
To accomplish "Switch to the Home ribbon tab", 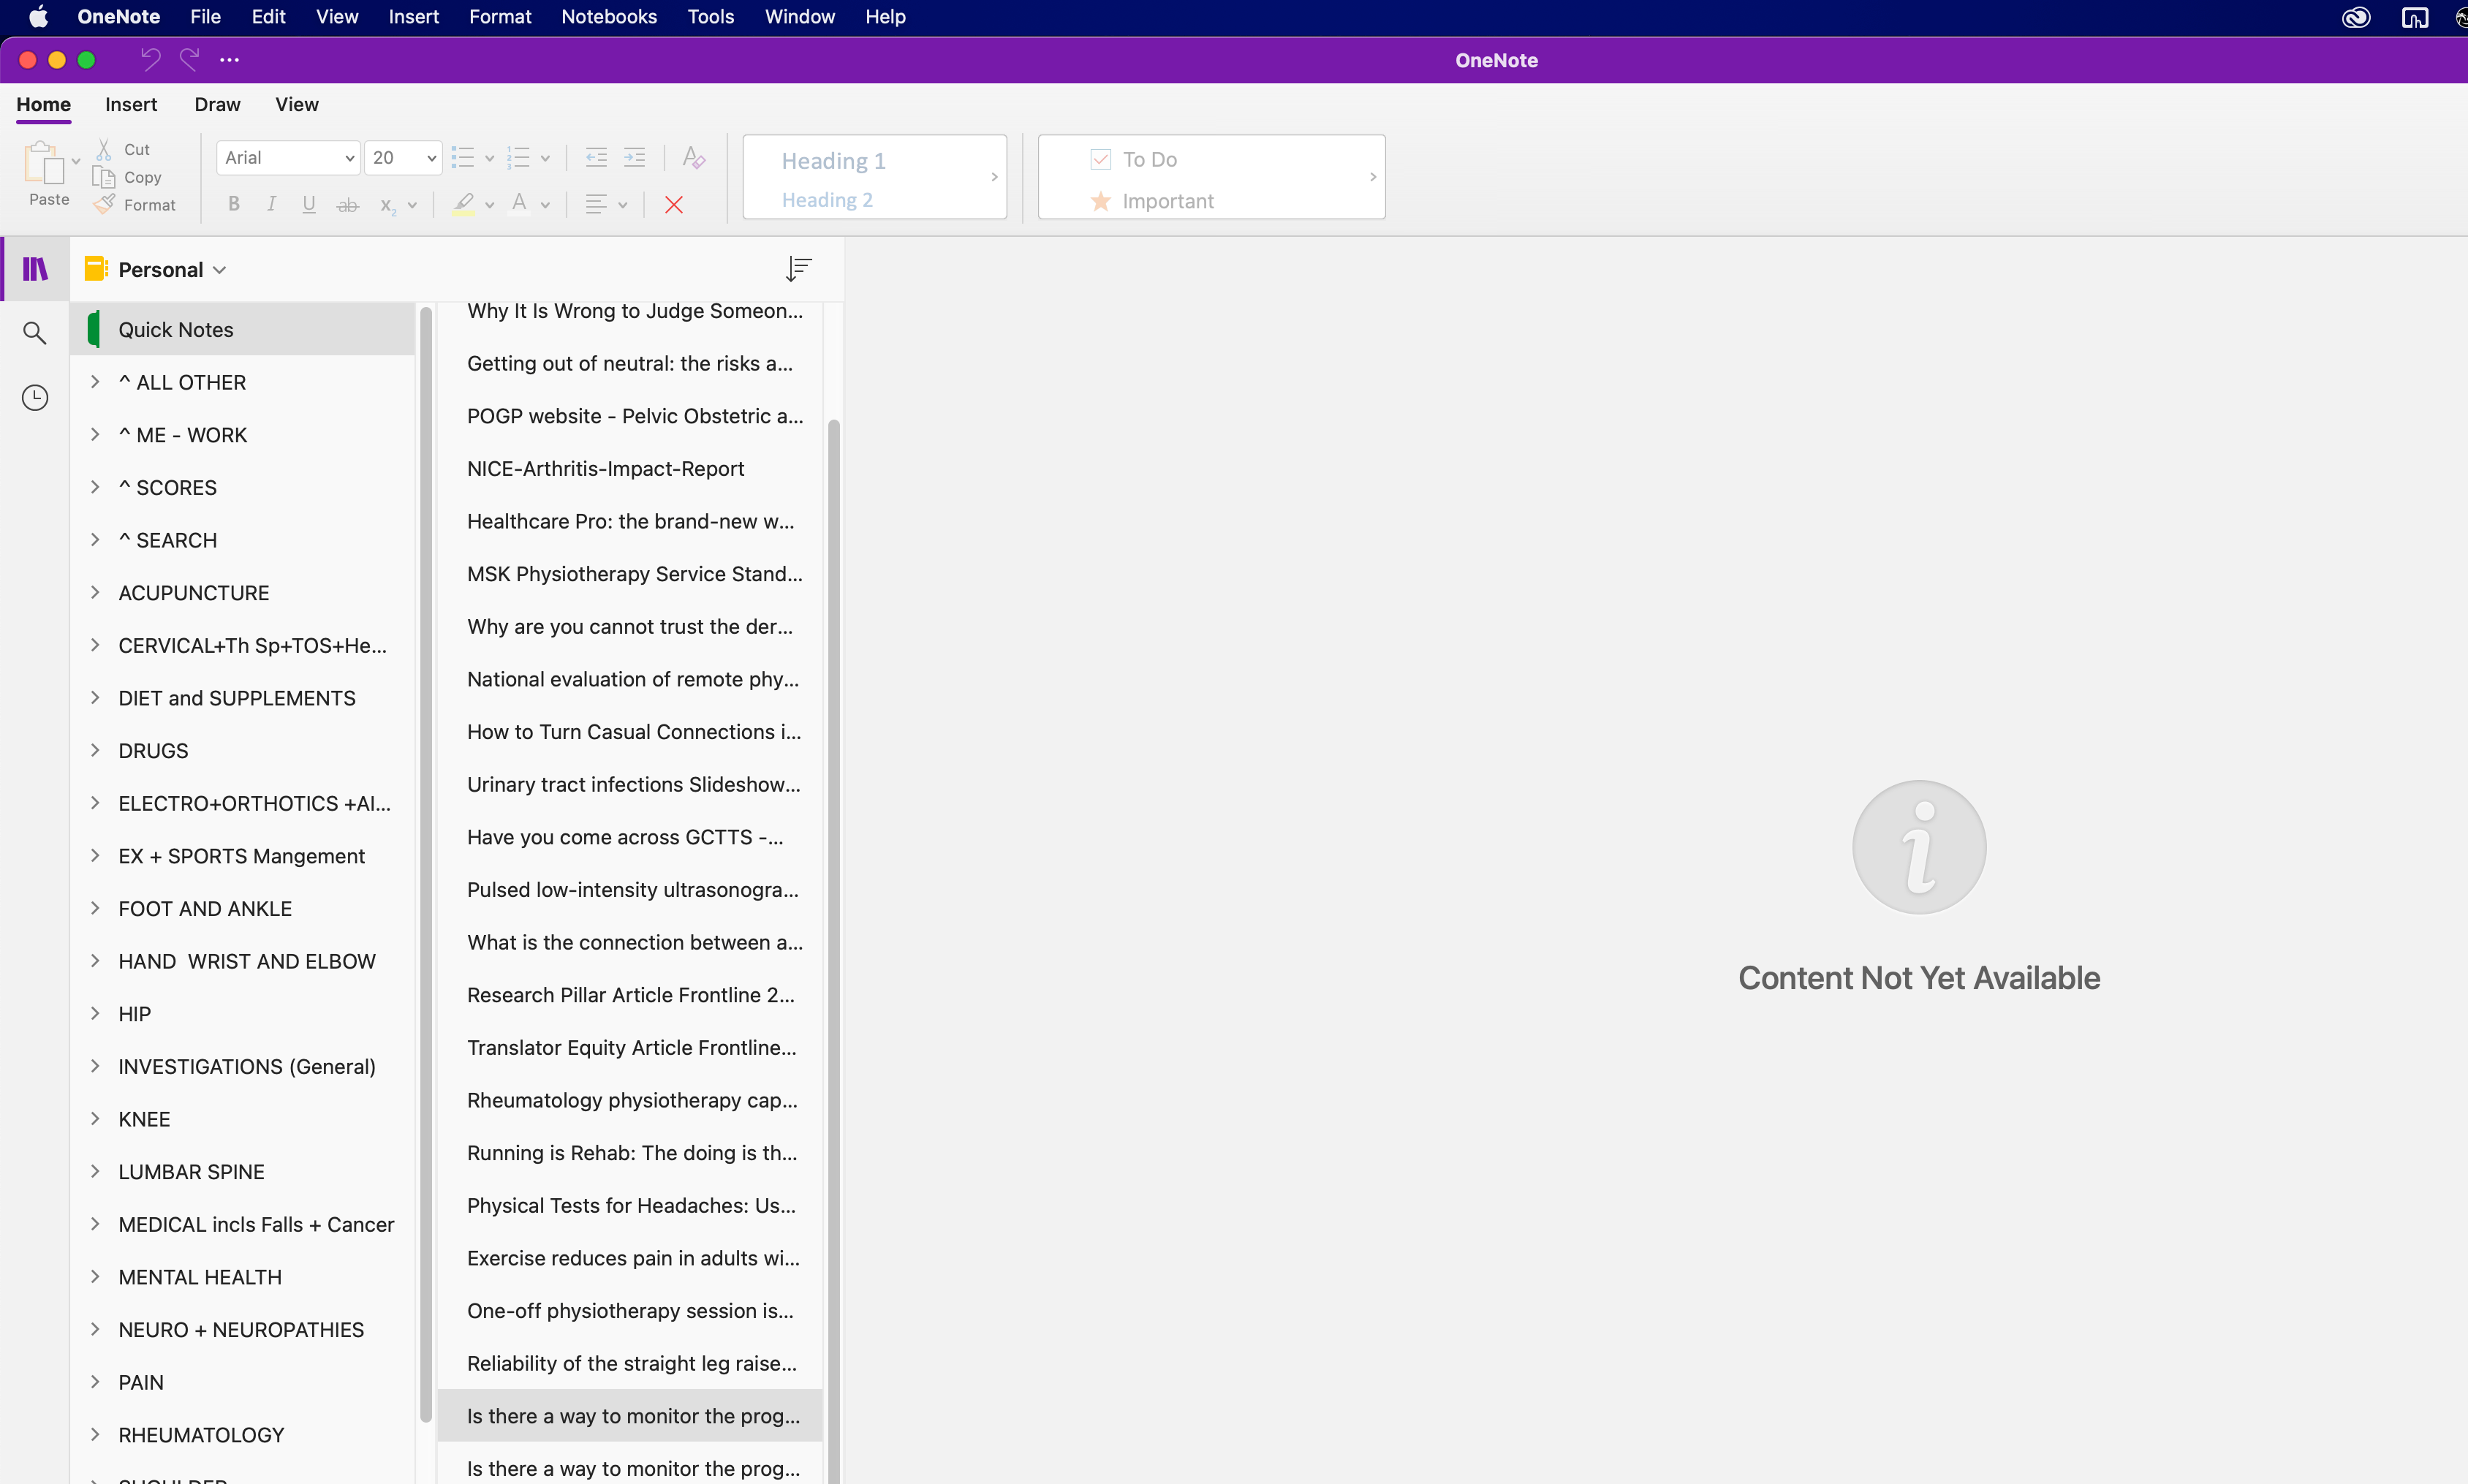I will pos(43,104).
